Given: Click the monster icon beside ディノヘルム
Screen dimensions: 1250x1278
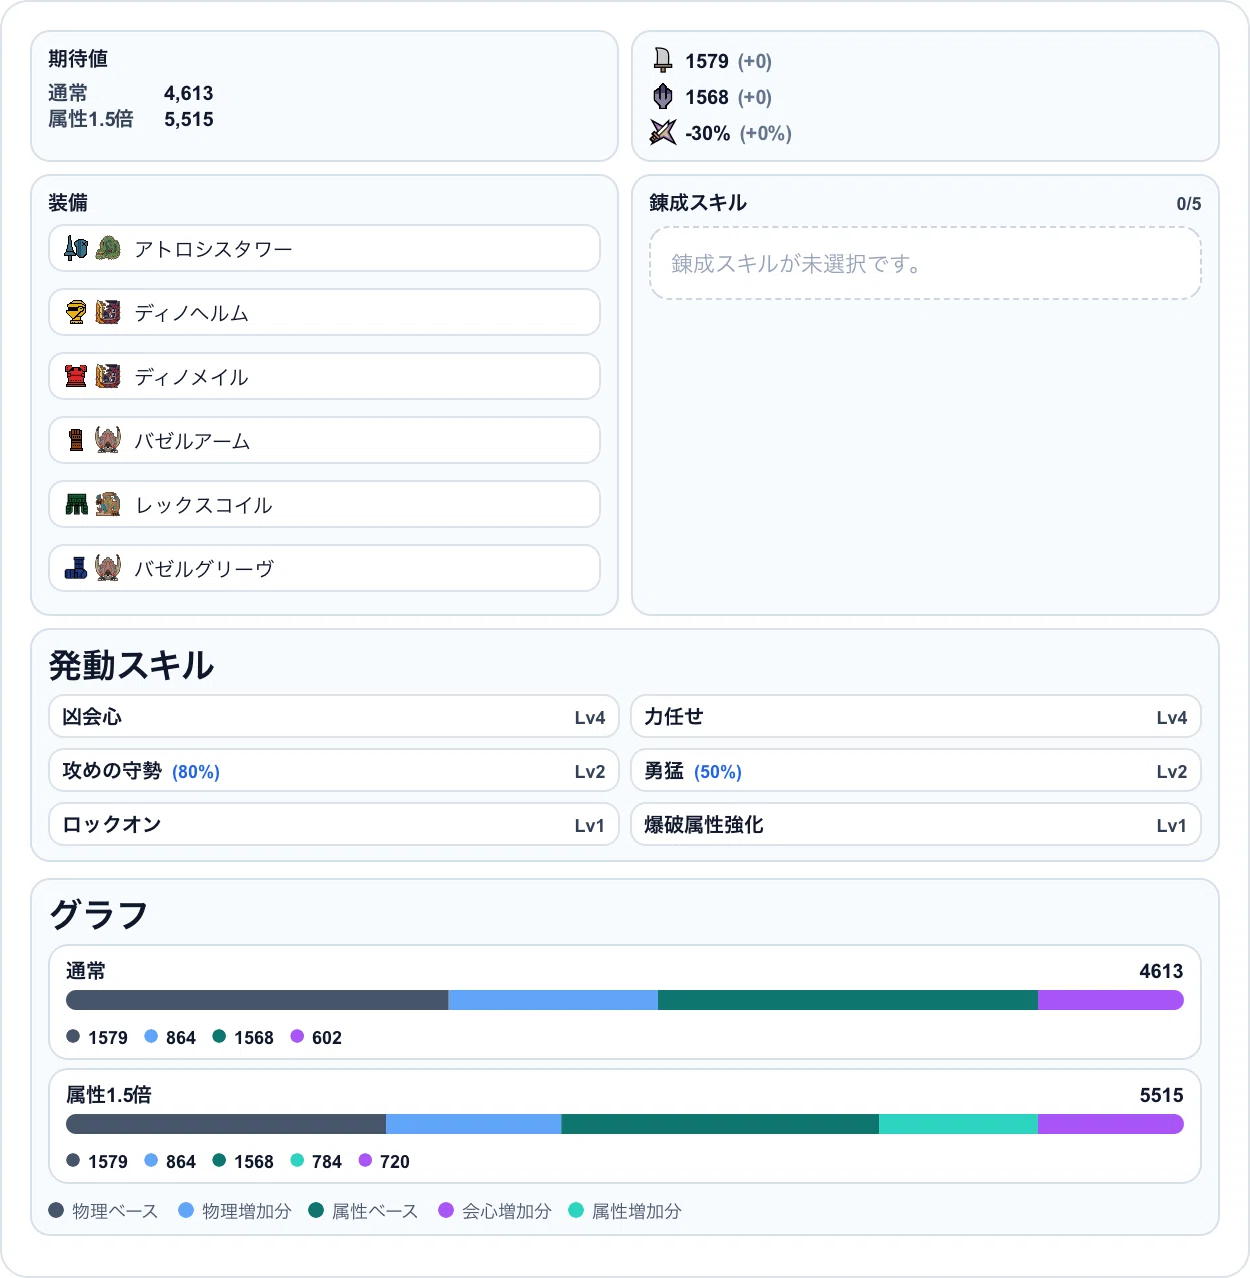Looking at the screenshot, I should [x=108, y=312].
